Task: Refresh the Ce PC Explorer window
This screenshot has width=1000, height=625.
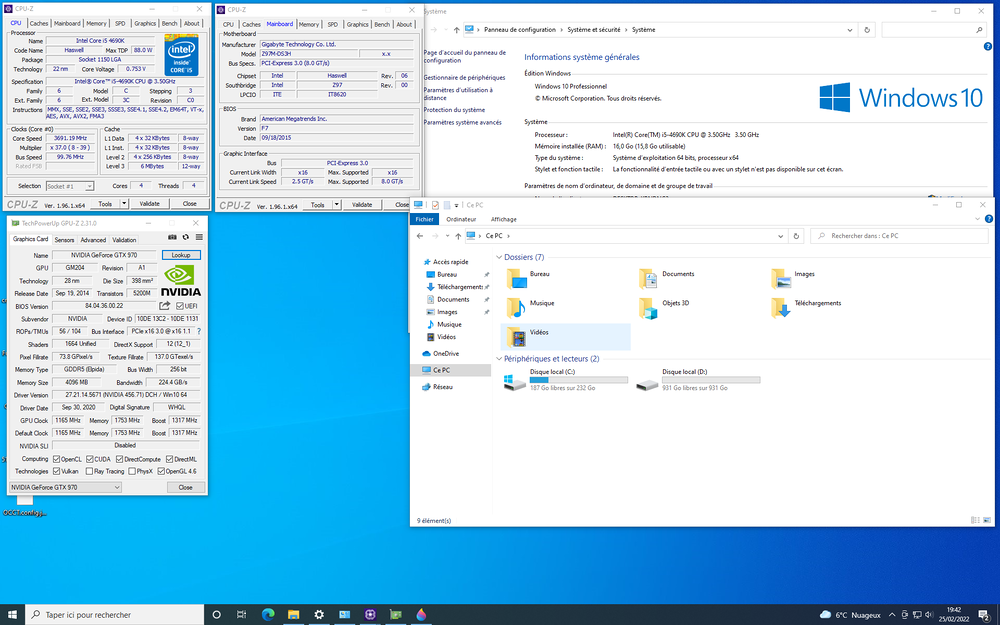Action: tap(796, 236)
